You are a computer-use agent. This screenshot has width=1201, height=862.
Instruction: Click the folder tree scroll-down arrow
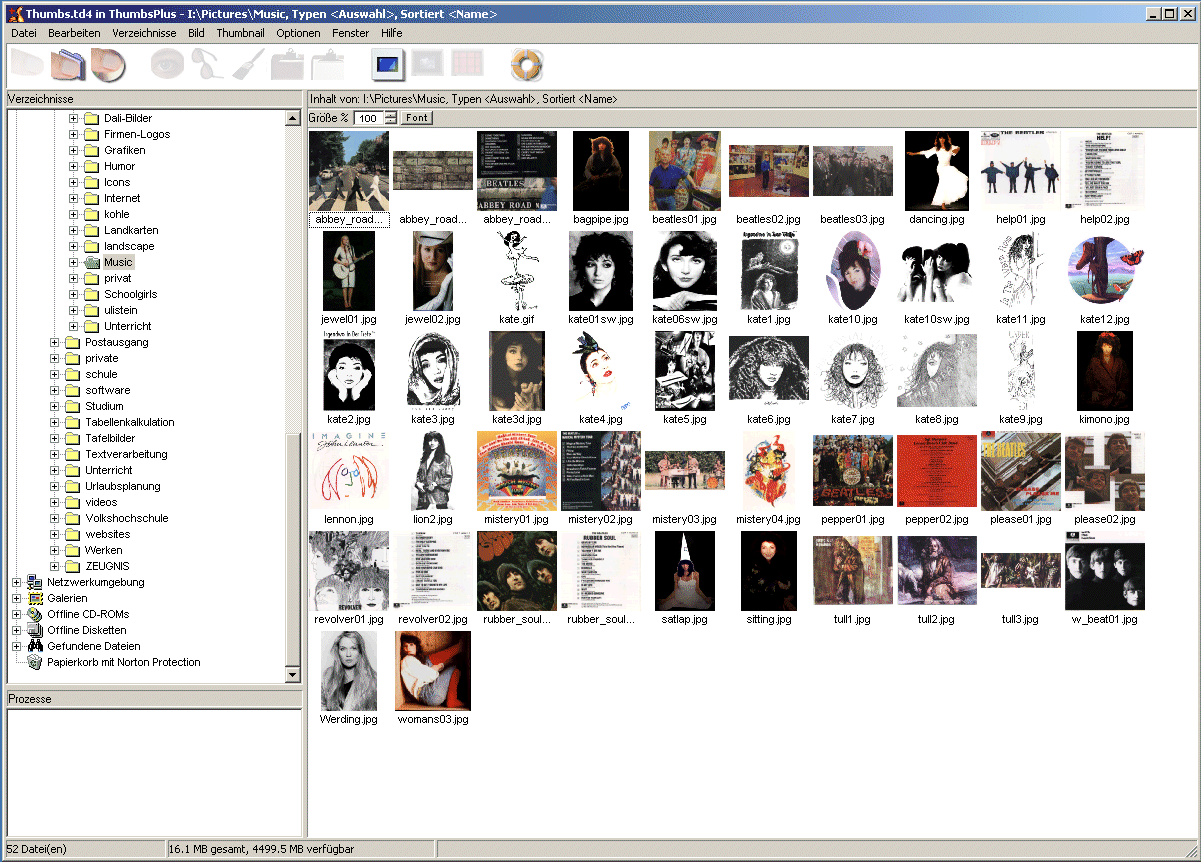293,675
